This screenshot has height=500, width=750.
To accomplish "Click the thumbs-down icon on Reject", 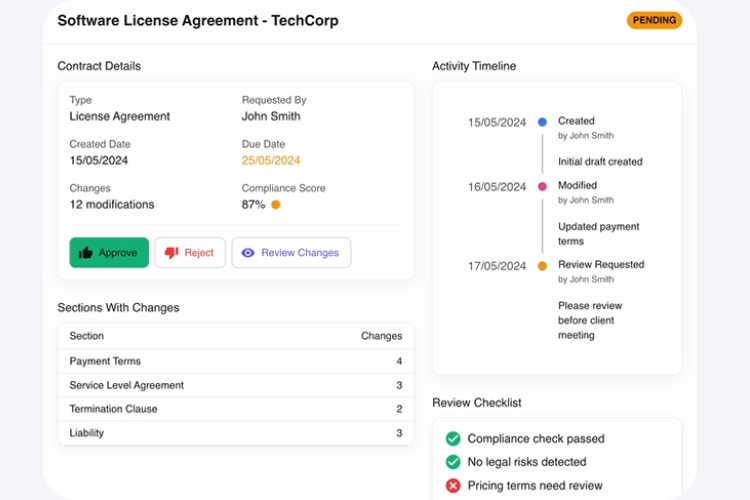I will [171, 253].
